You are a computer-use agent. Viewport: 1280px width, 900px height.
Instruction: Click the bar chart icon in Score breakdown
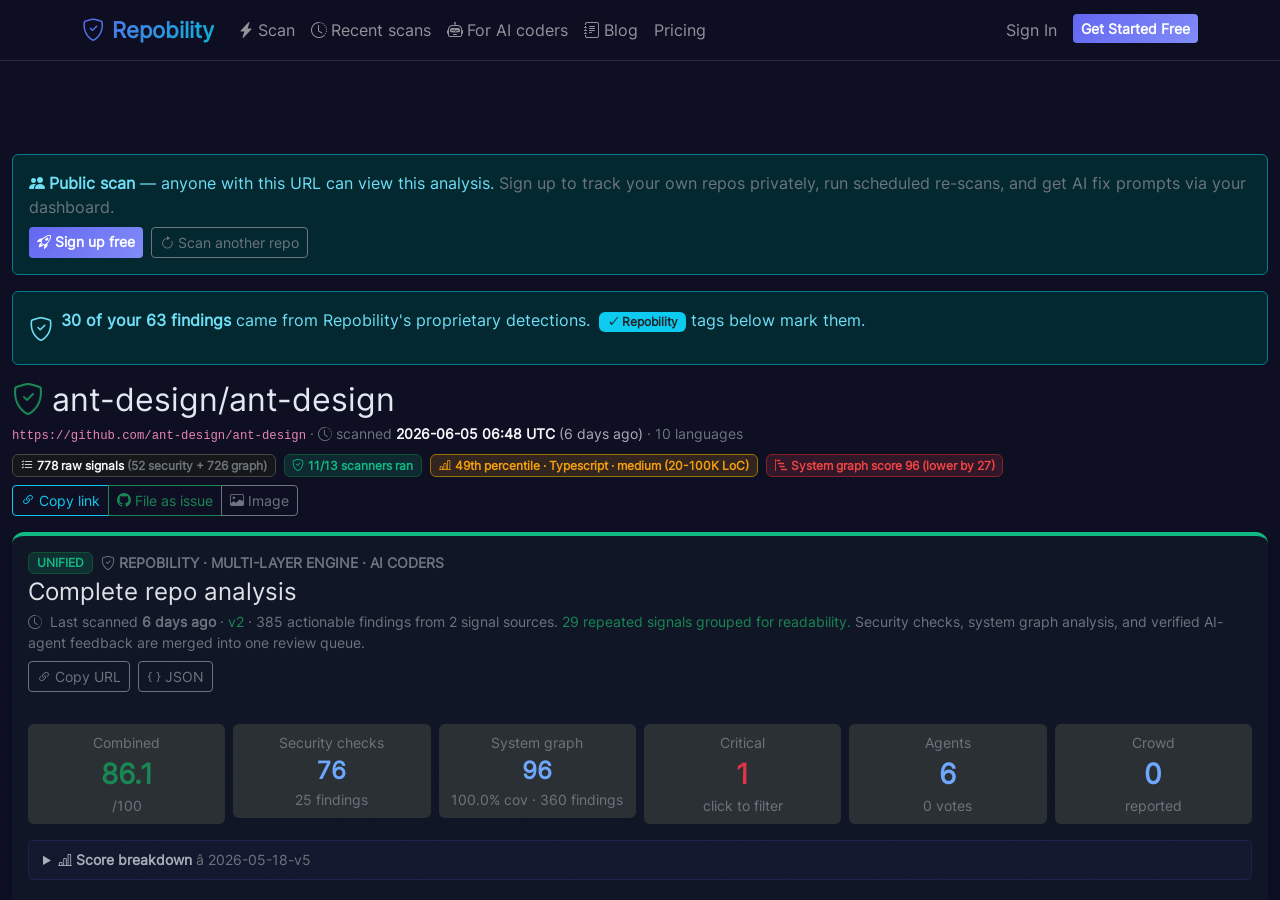[65, 860]
